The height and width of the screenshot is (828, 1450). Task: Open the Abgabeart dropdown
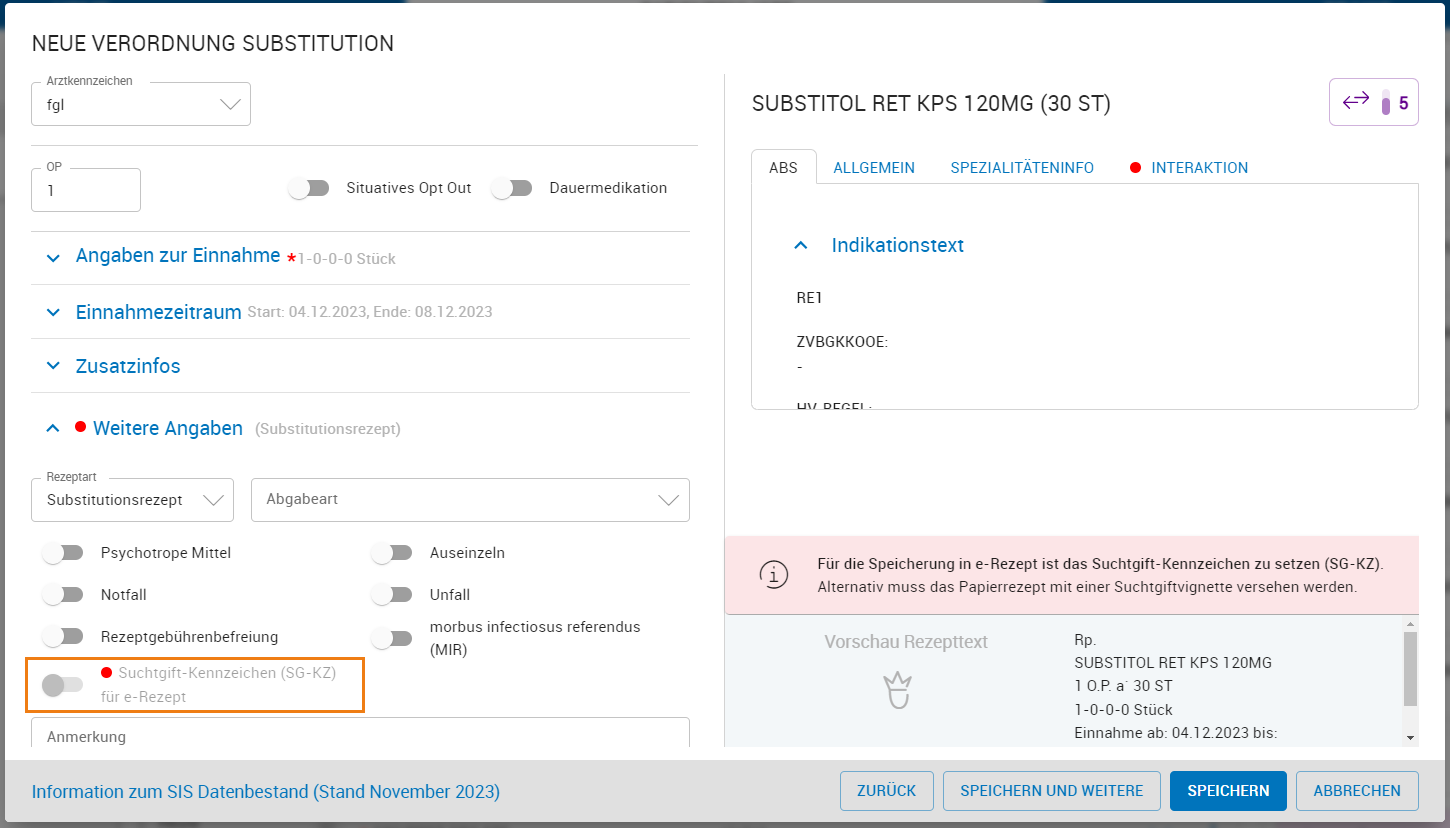click(x=470, y=500)
